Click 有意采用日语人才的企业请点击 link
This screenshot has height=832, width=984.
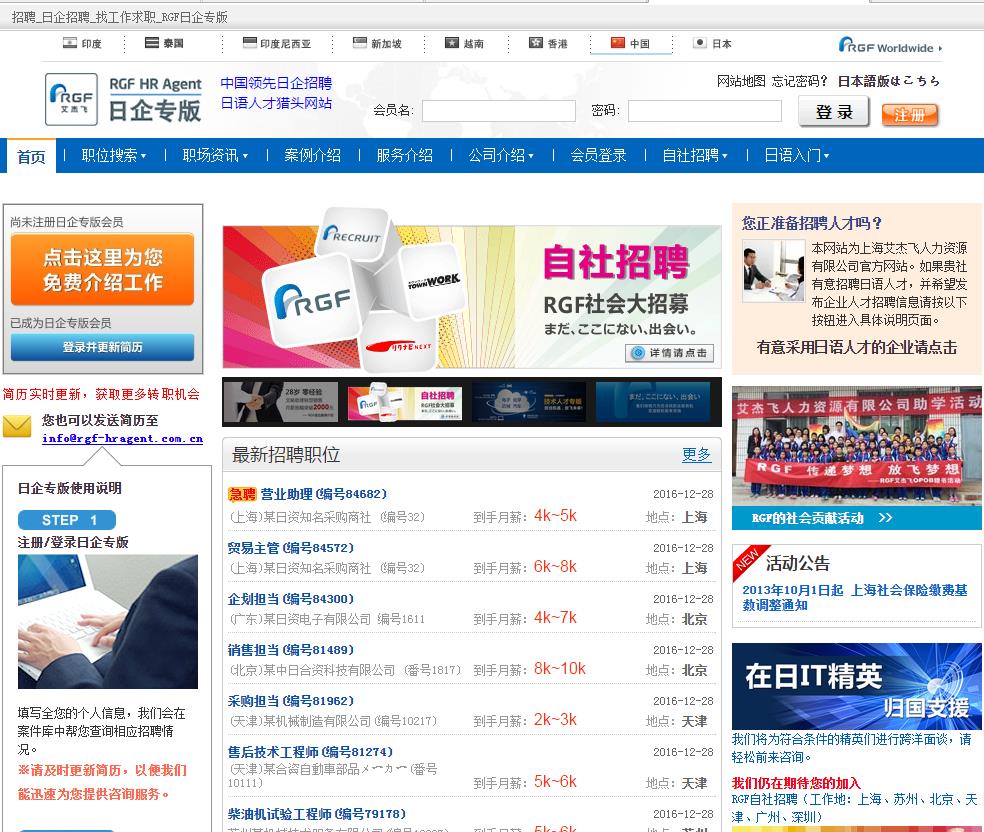point(857,347)
